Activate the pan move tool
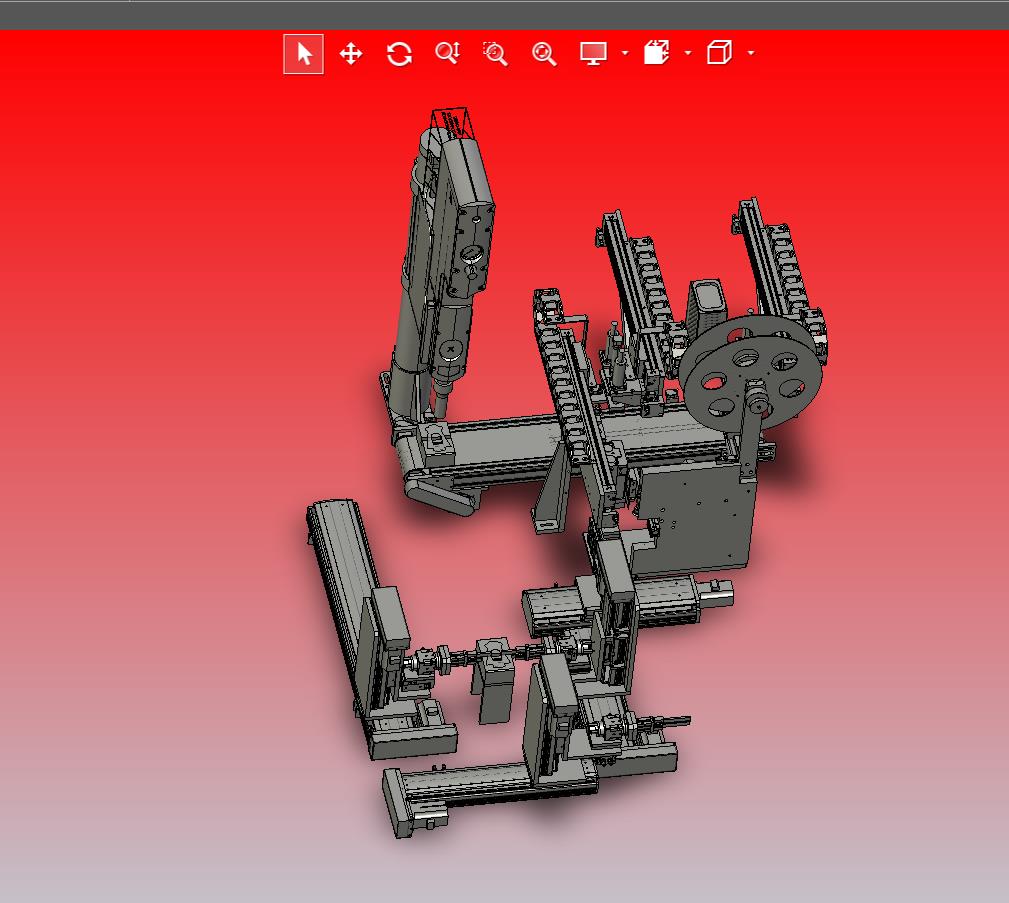The width and height of the screenshot is (1009, 903). 351,54
